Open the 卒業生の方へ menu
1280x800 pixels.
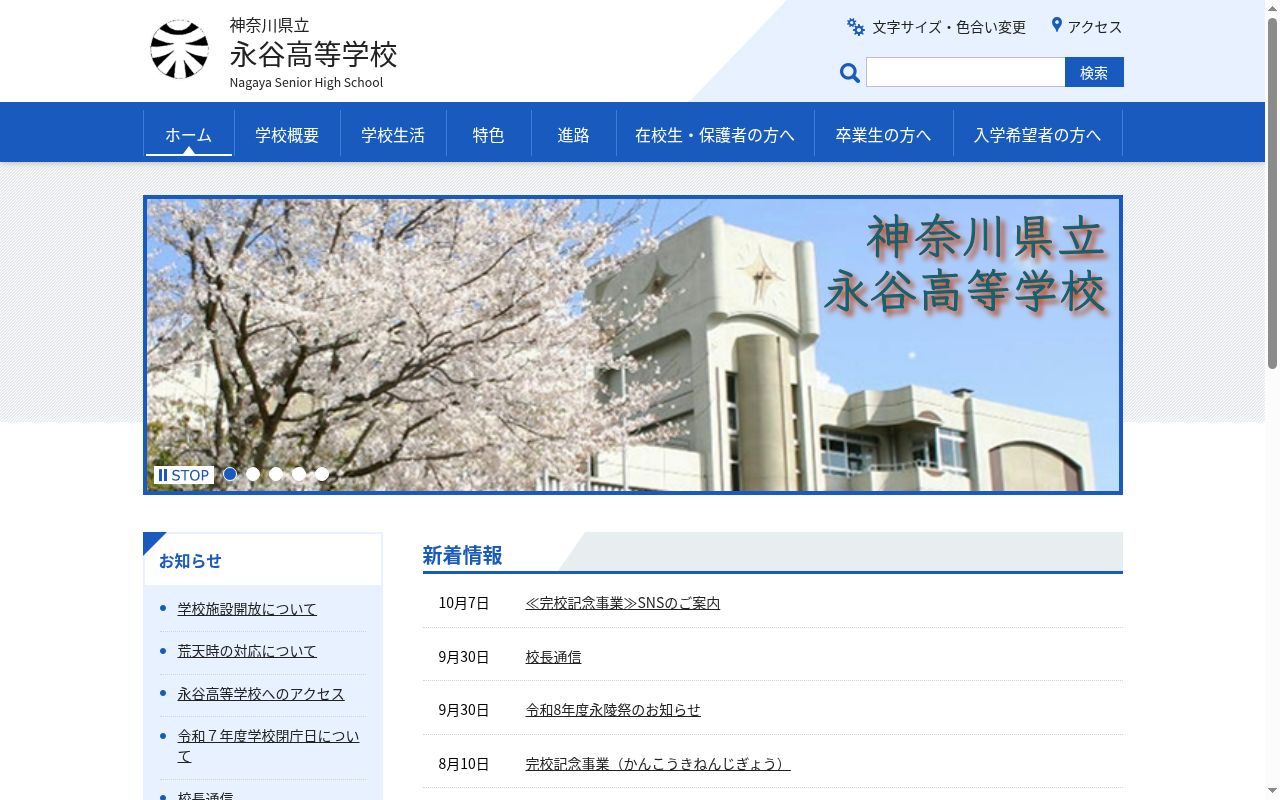[883, 134]
